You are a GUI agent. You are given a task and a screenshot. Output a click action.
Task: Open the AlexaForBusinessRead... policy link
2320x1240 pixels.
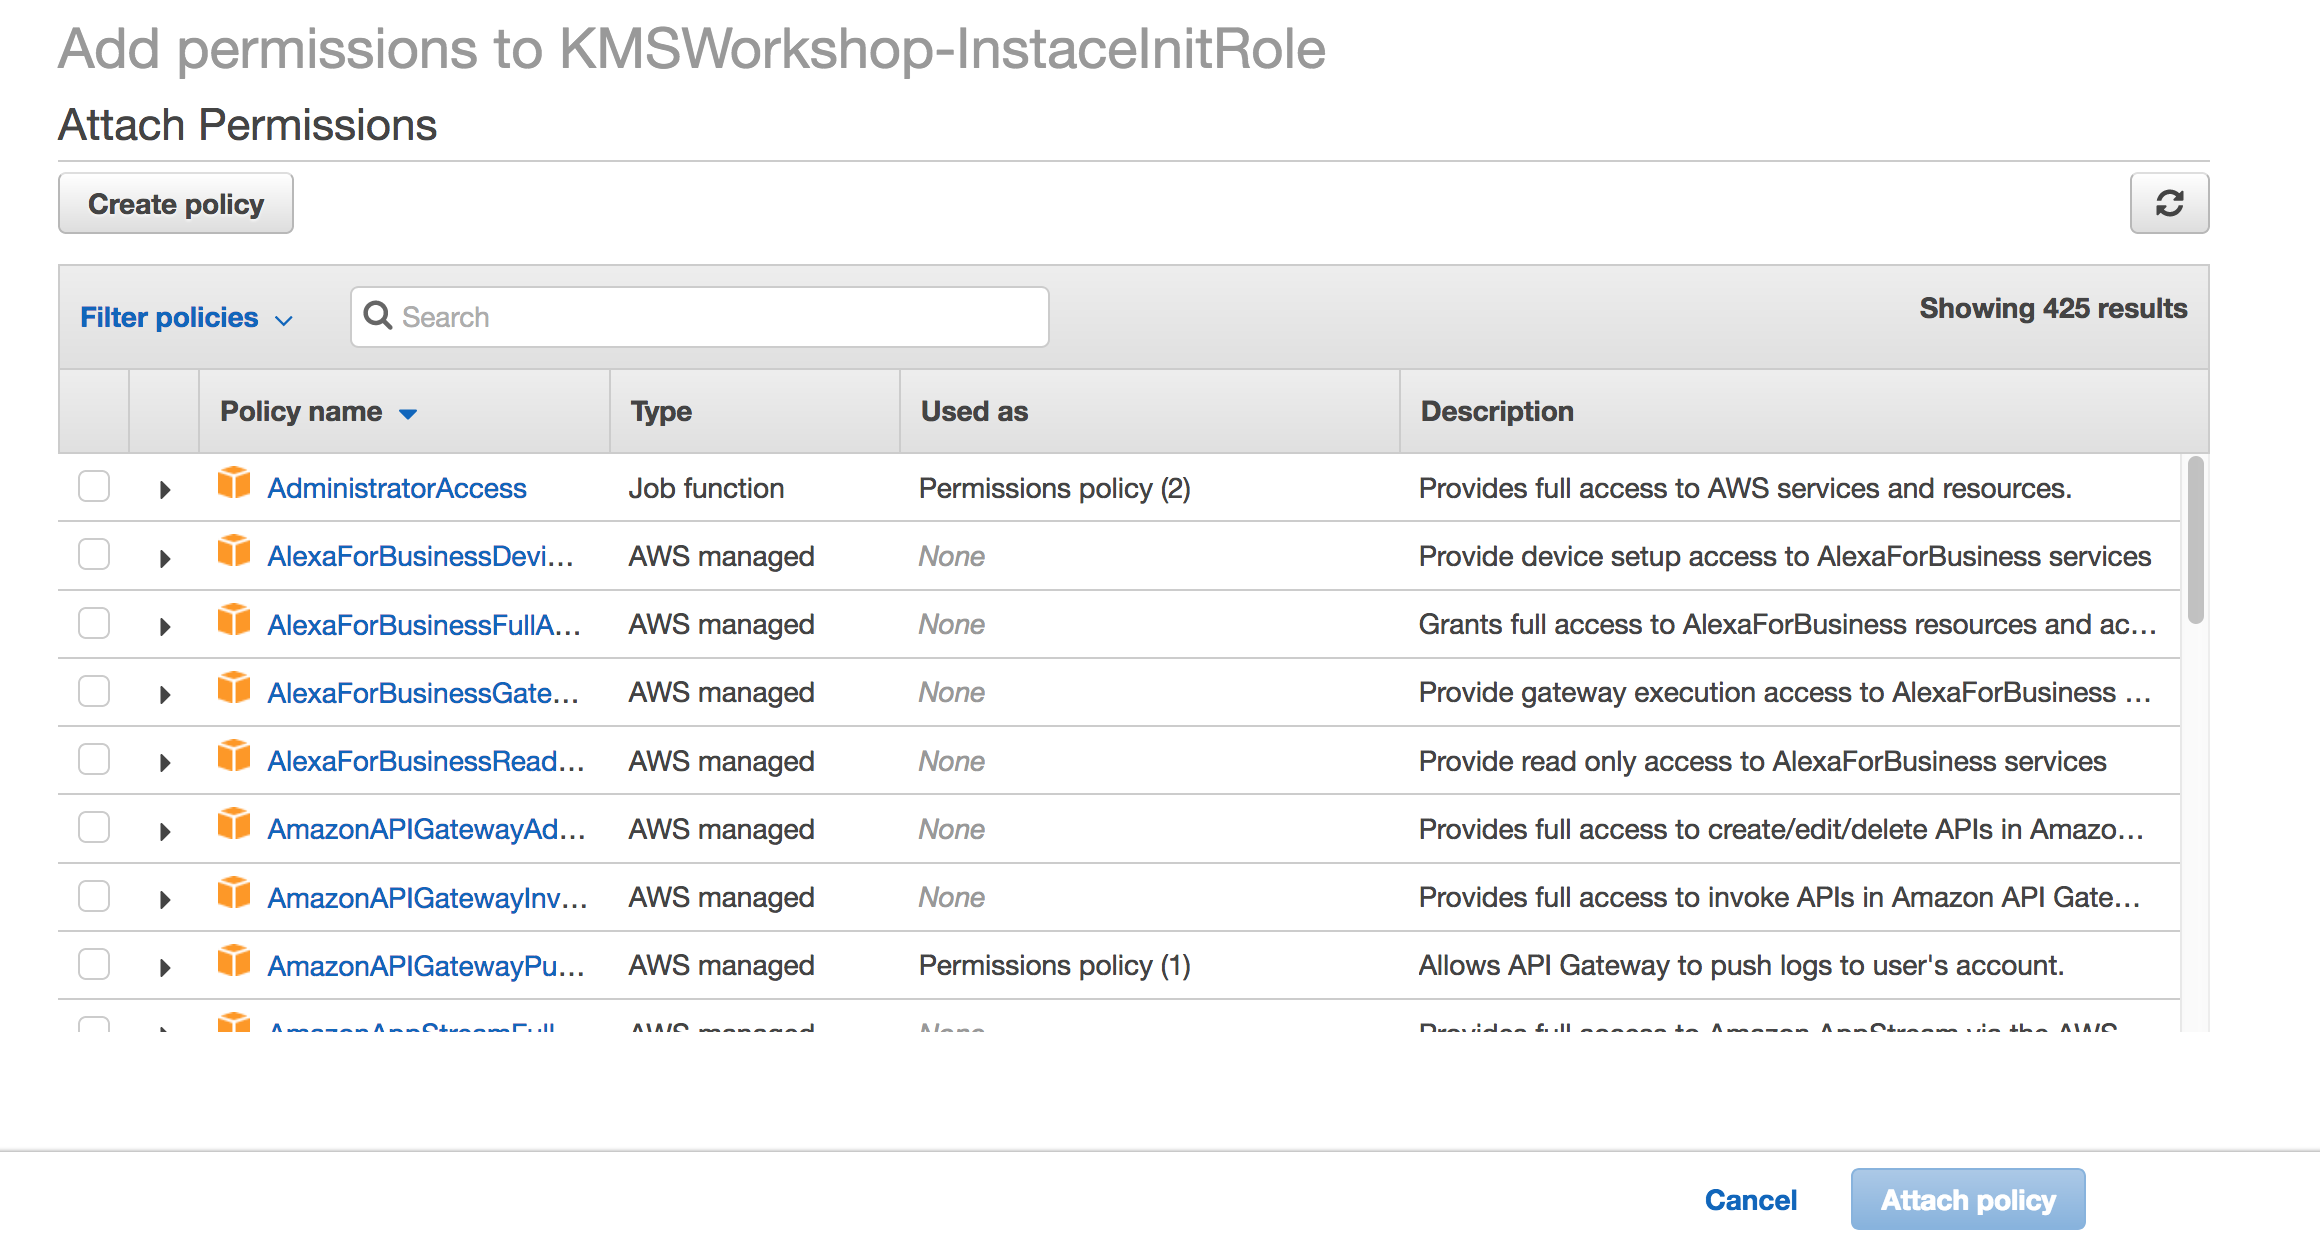426,761
